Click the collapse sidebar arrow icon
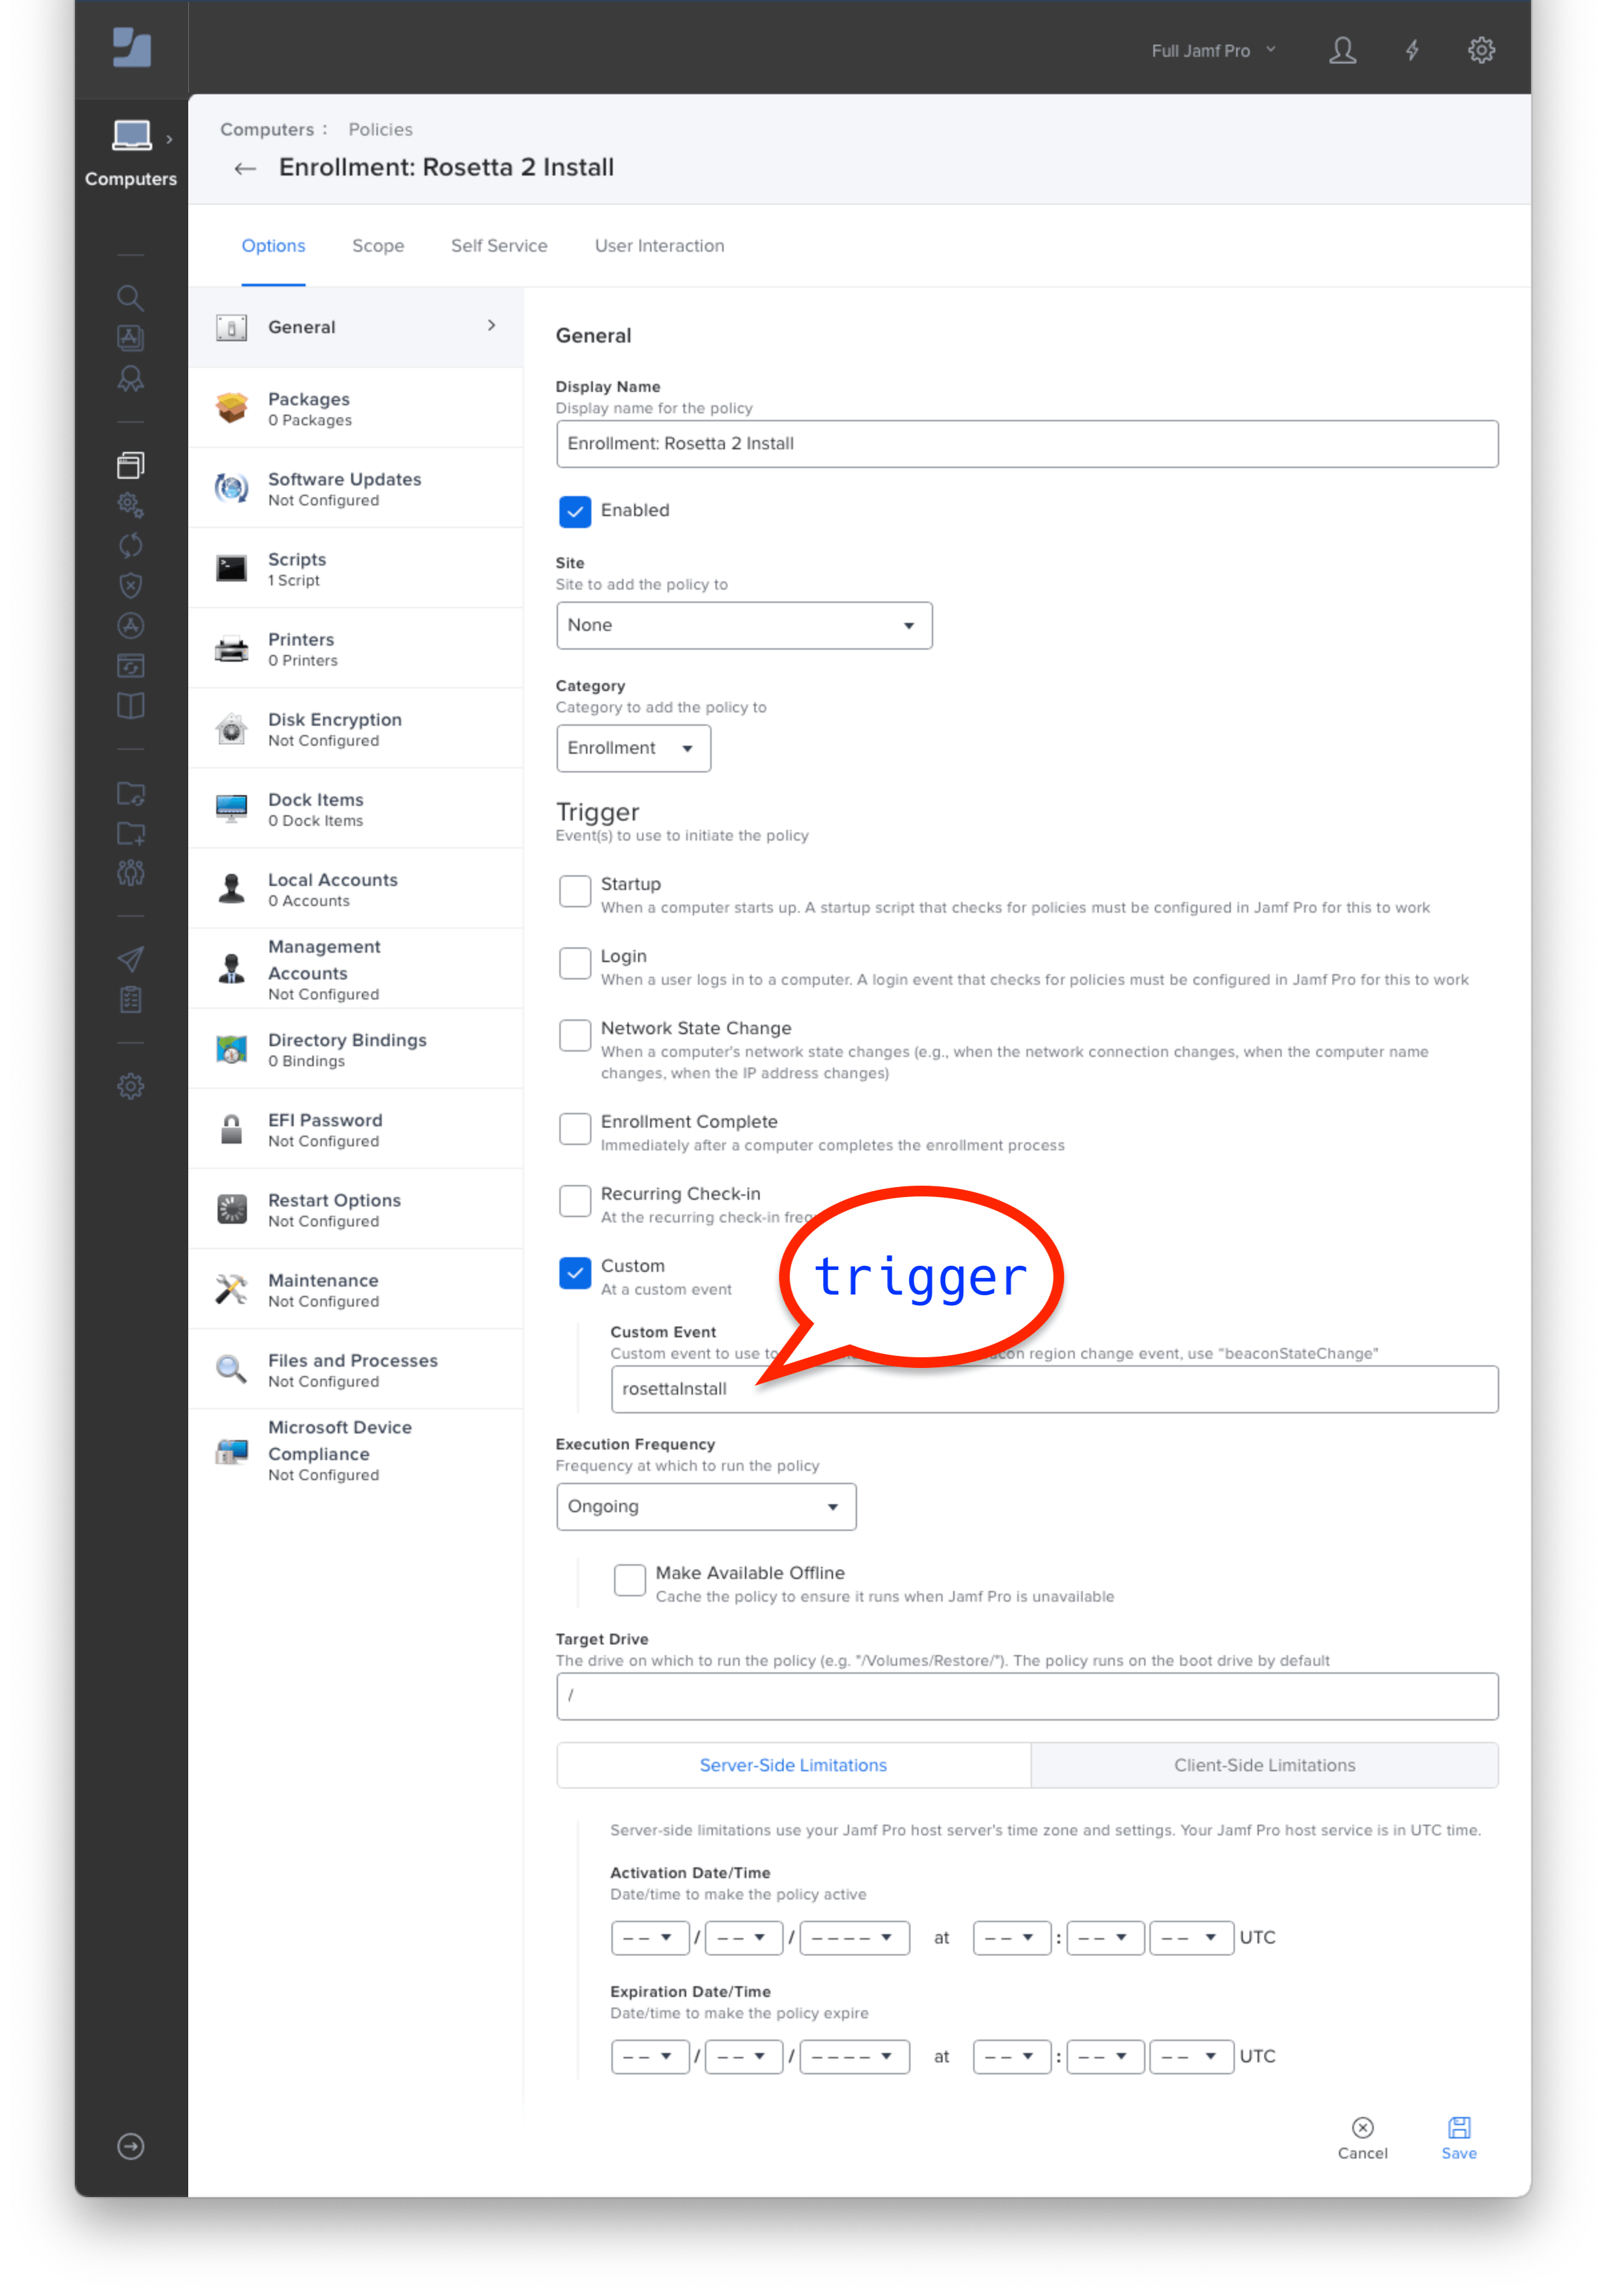The image size is (1606, 2296). click(131, 2146)
